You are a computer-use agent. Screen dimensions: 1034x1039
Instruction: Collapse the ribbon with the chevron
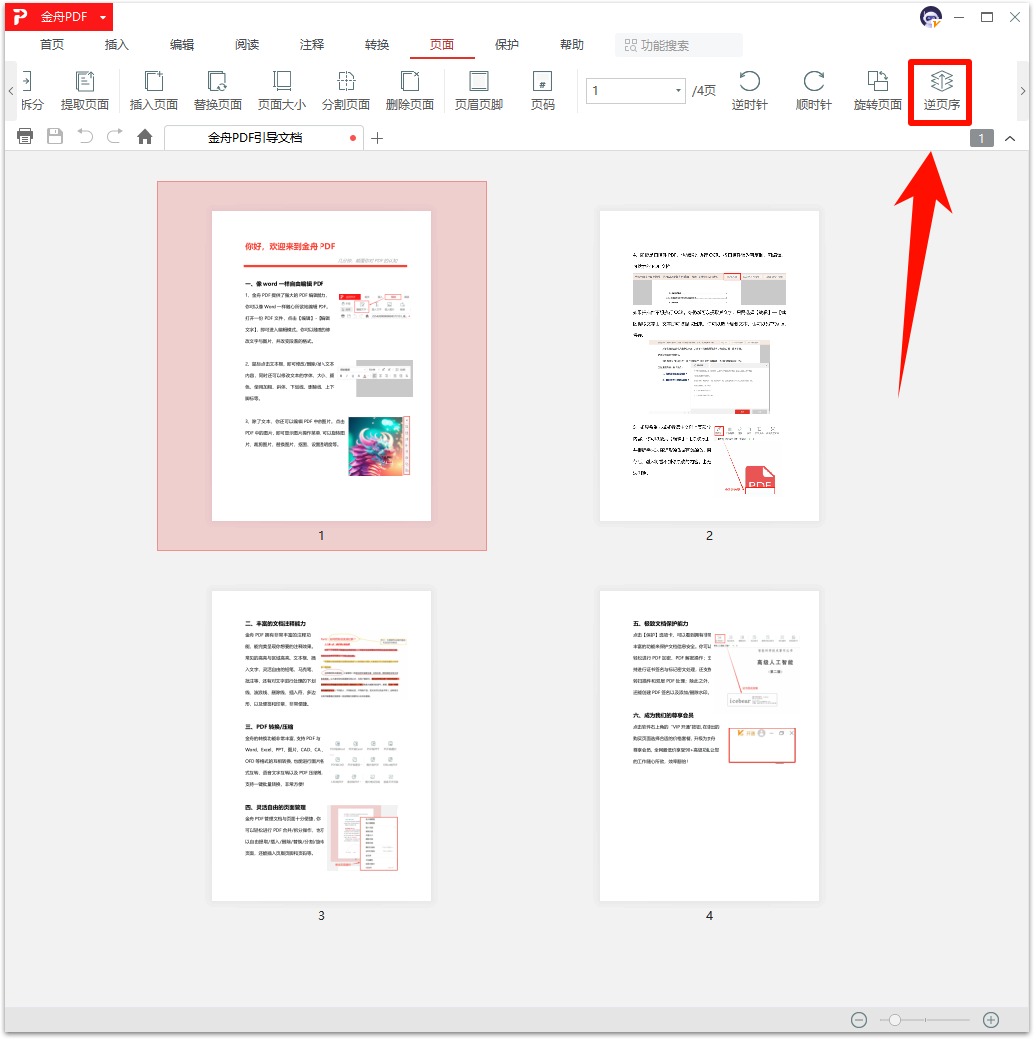[x=1009, y=138]
